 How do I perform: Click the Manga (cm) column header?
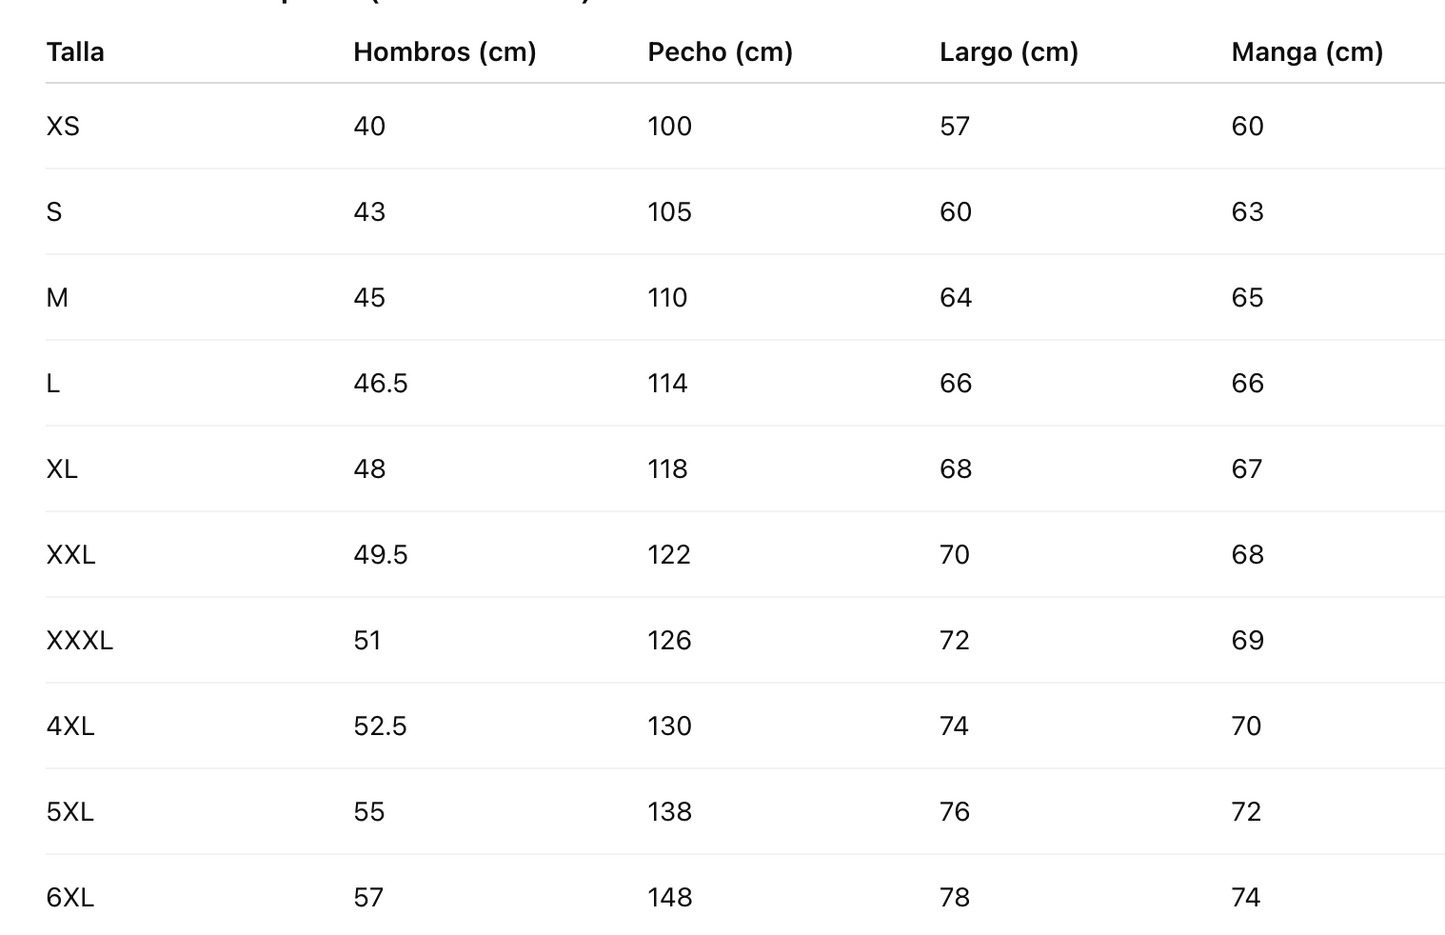point(1307,52)
